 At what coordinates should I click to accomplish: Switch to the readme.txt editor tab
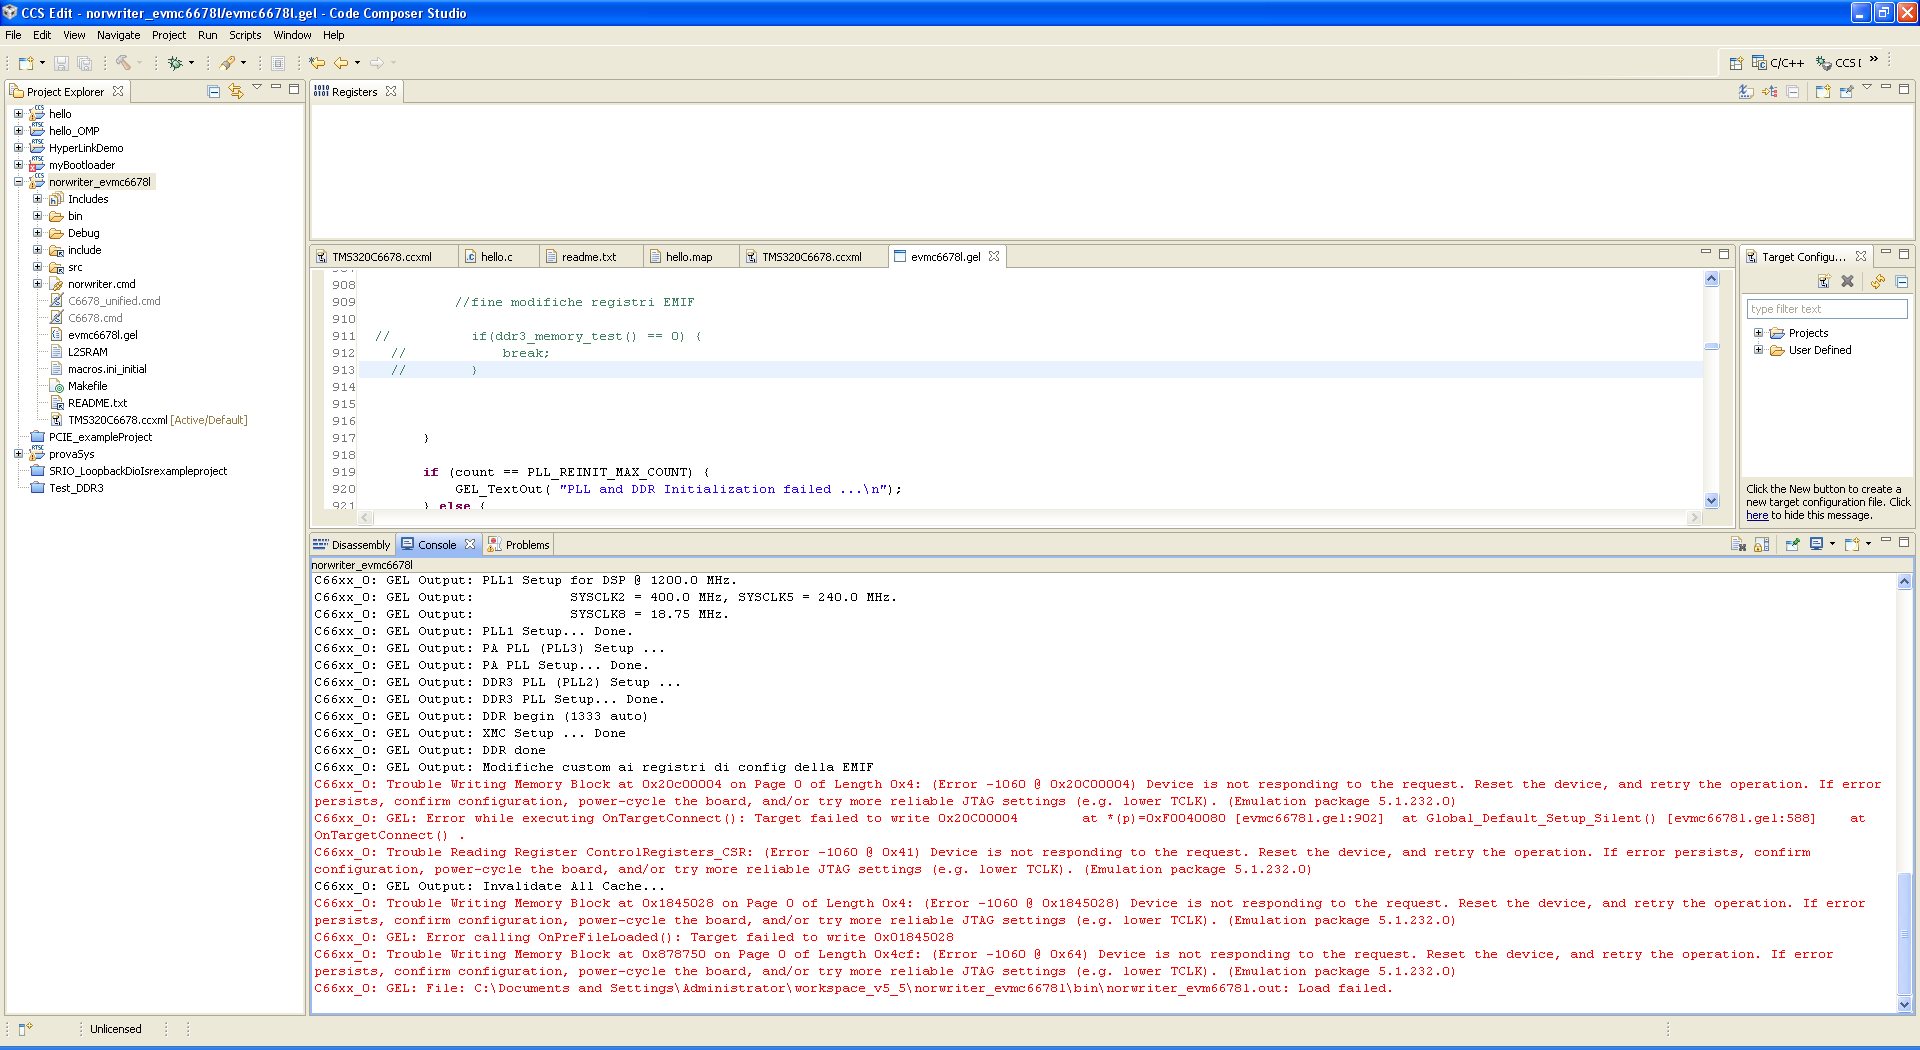pos(589,257)
